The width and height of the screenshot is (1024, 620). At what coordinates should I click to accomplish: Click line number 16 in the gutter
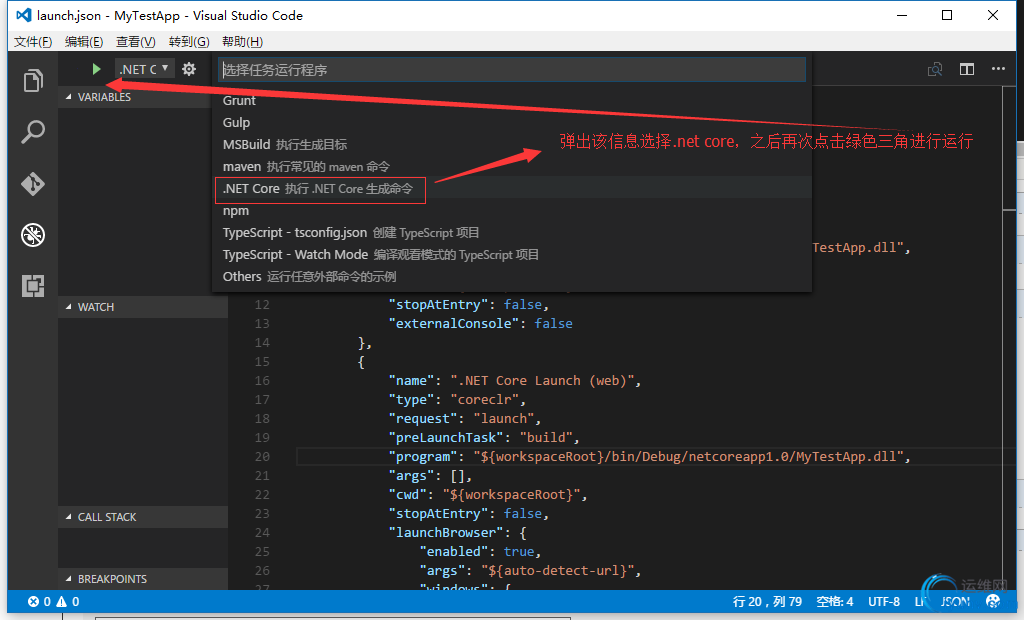(262, 380)
